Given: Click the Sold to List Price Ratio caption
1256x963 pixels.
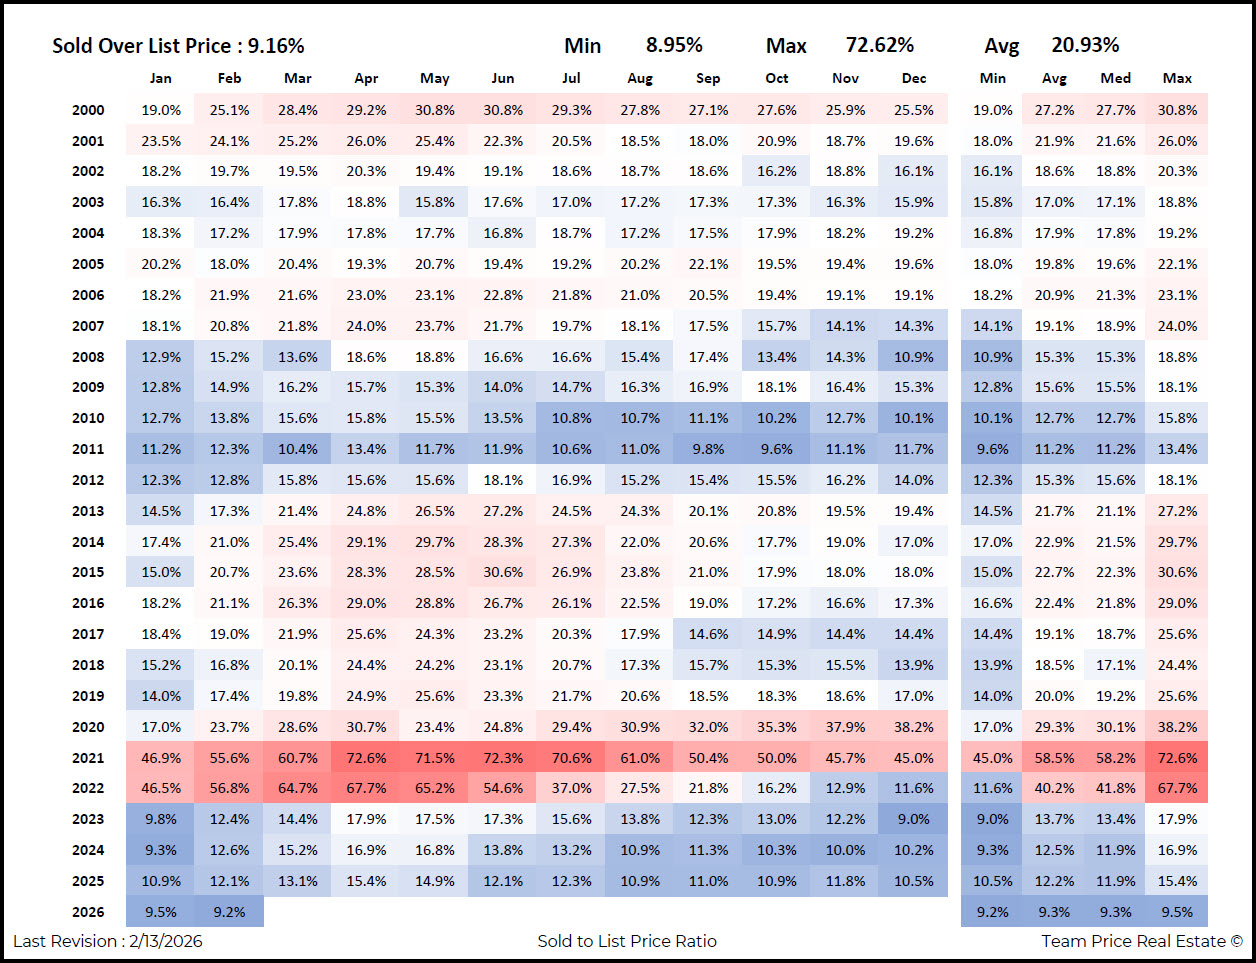Looking at the screenshot, I should (627, 941).
